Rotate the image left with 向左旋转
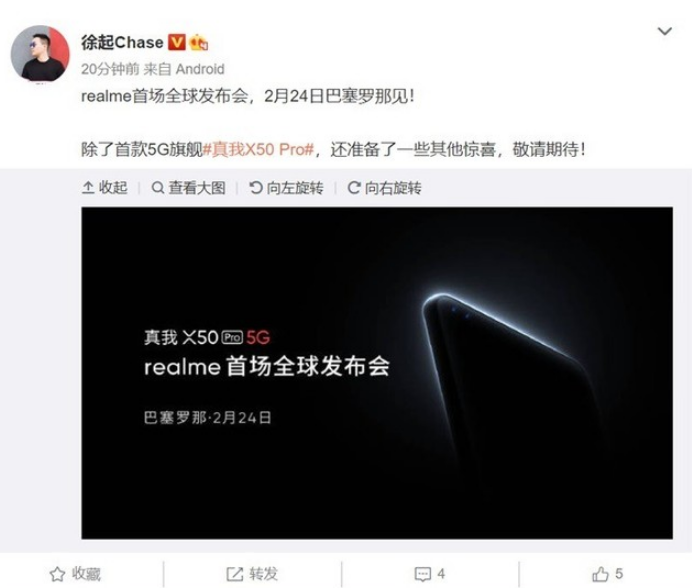The image size is (692, 588). 286,188
